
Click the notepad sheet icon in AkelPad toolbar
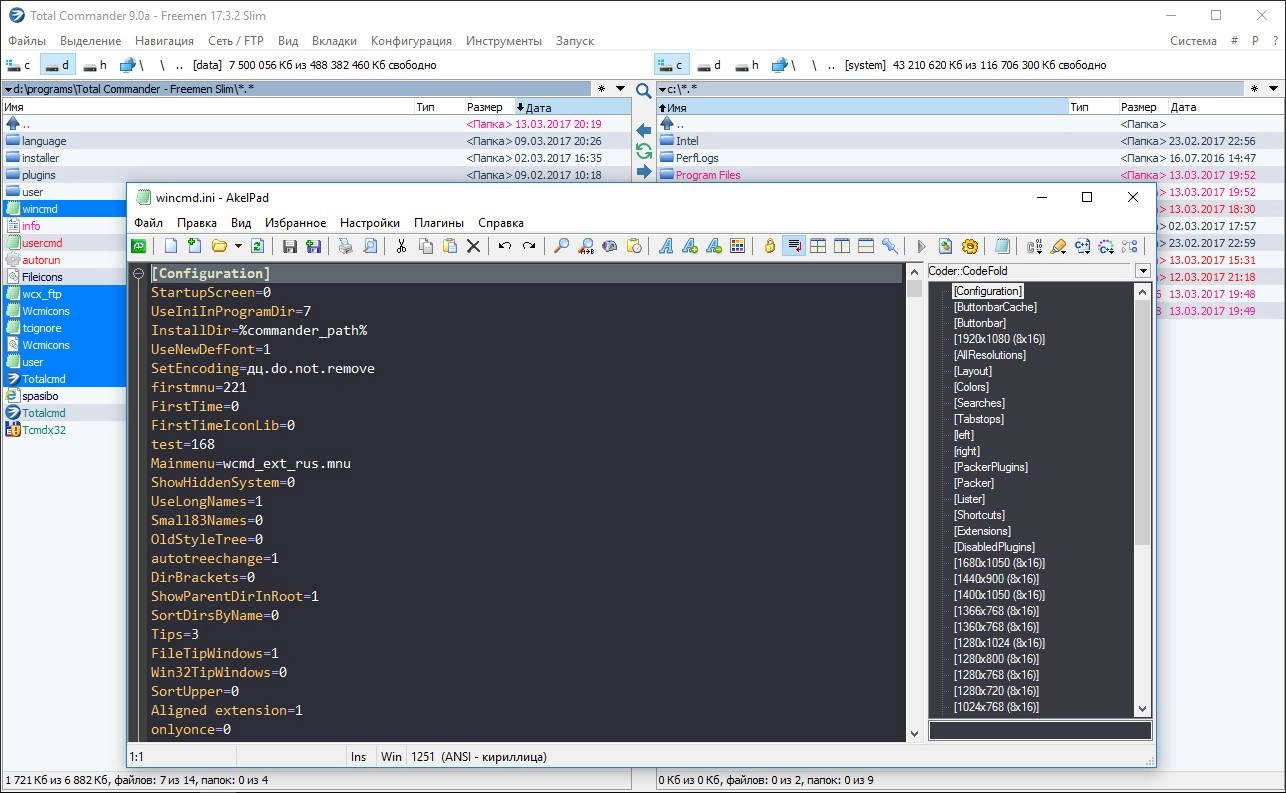[1002, 246]
